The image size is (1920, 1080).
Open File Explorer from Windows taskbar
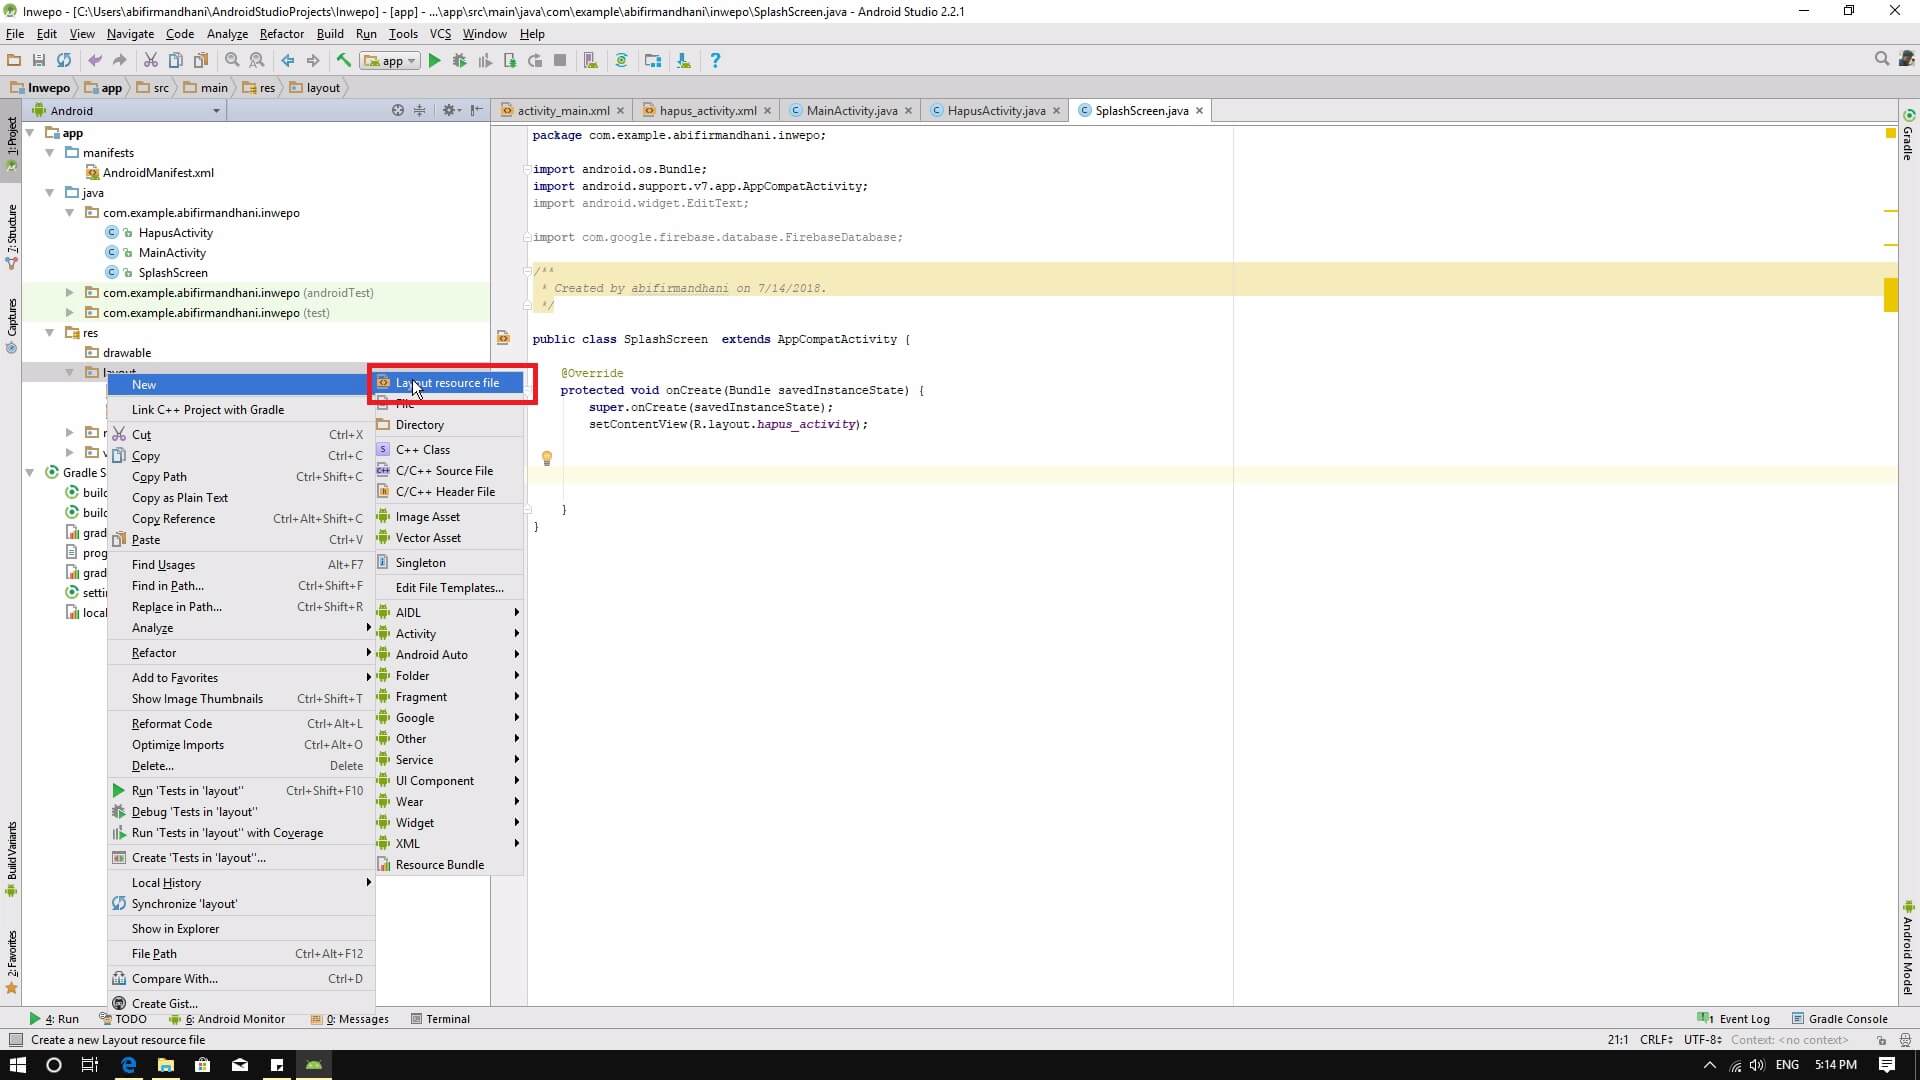[x=165, y=1065]
